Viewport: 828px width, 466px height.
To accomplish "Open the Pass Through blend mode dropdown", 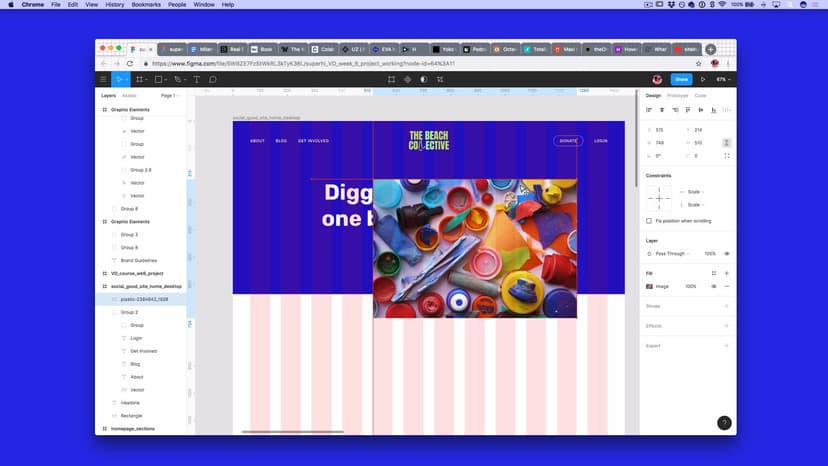I will click(674, 253).
